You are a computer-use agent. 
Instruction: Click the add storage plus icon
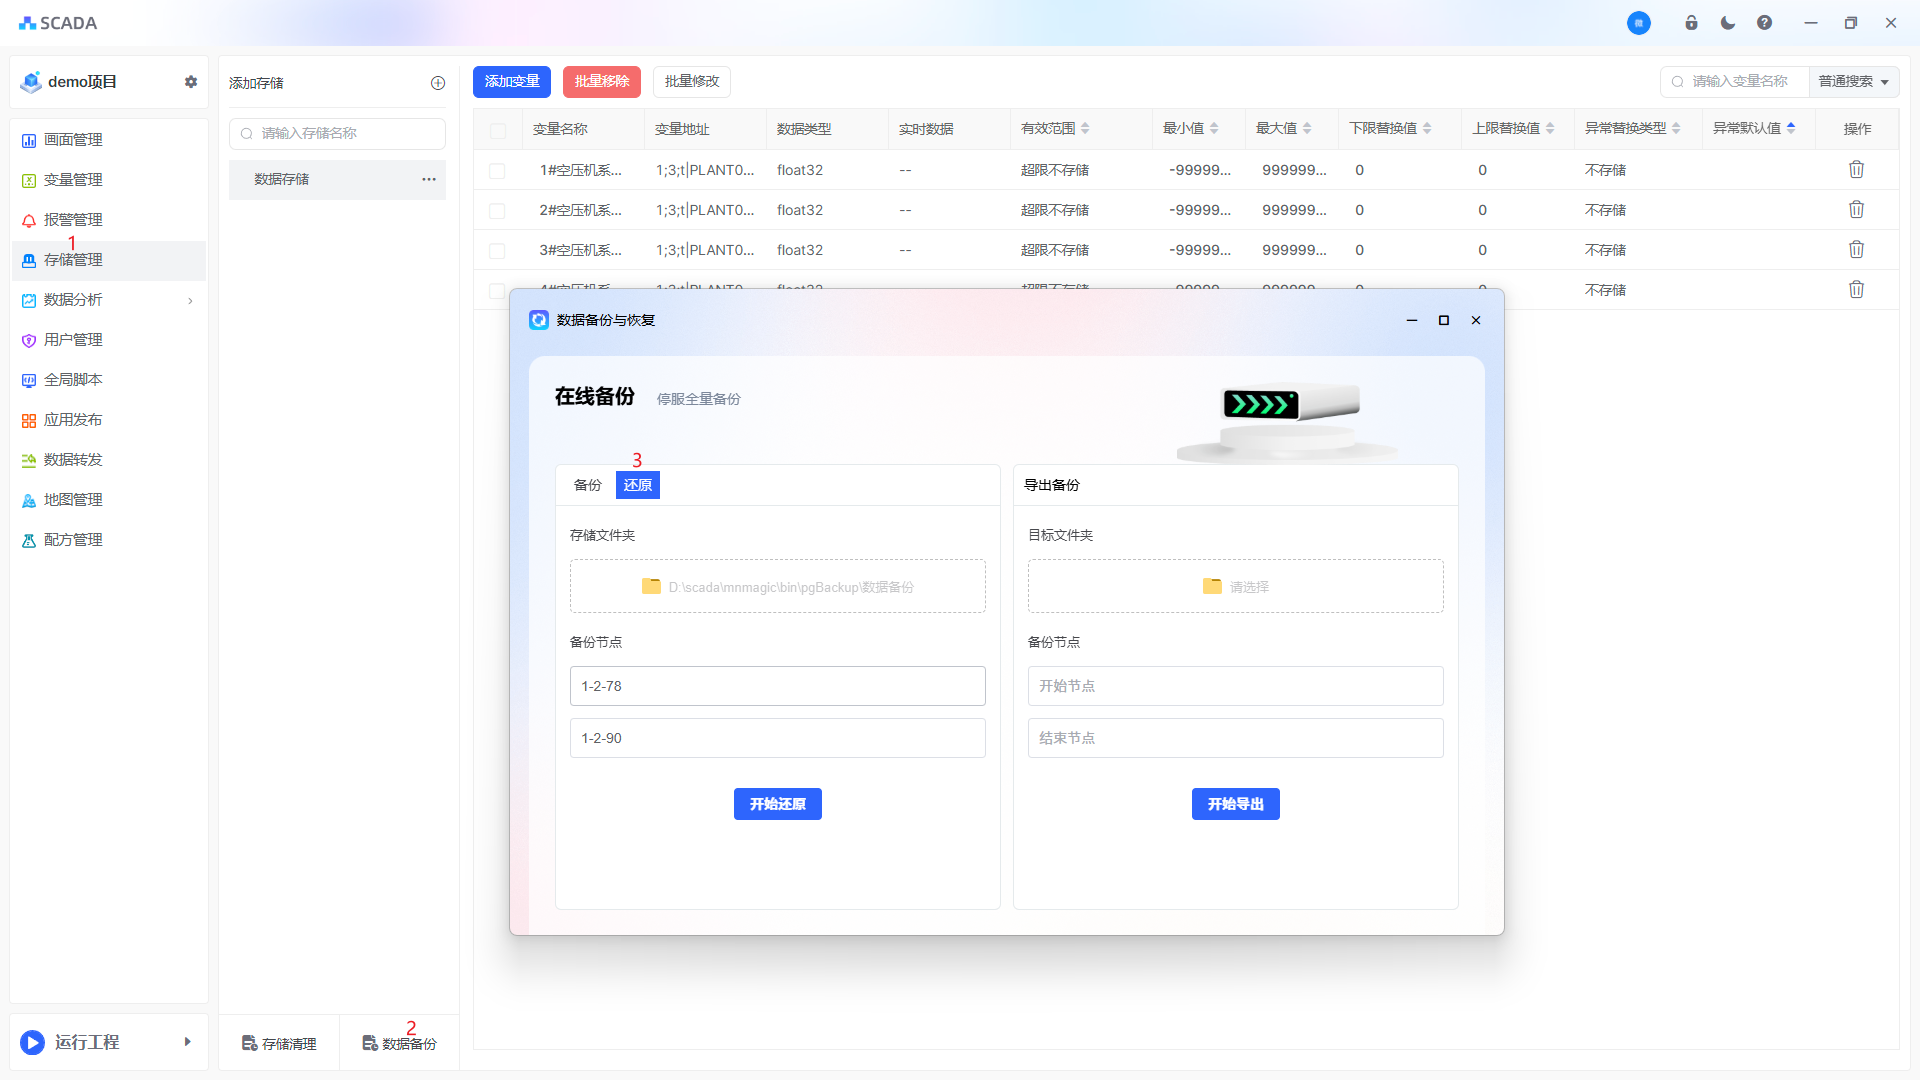pos(438,83)
